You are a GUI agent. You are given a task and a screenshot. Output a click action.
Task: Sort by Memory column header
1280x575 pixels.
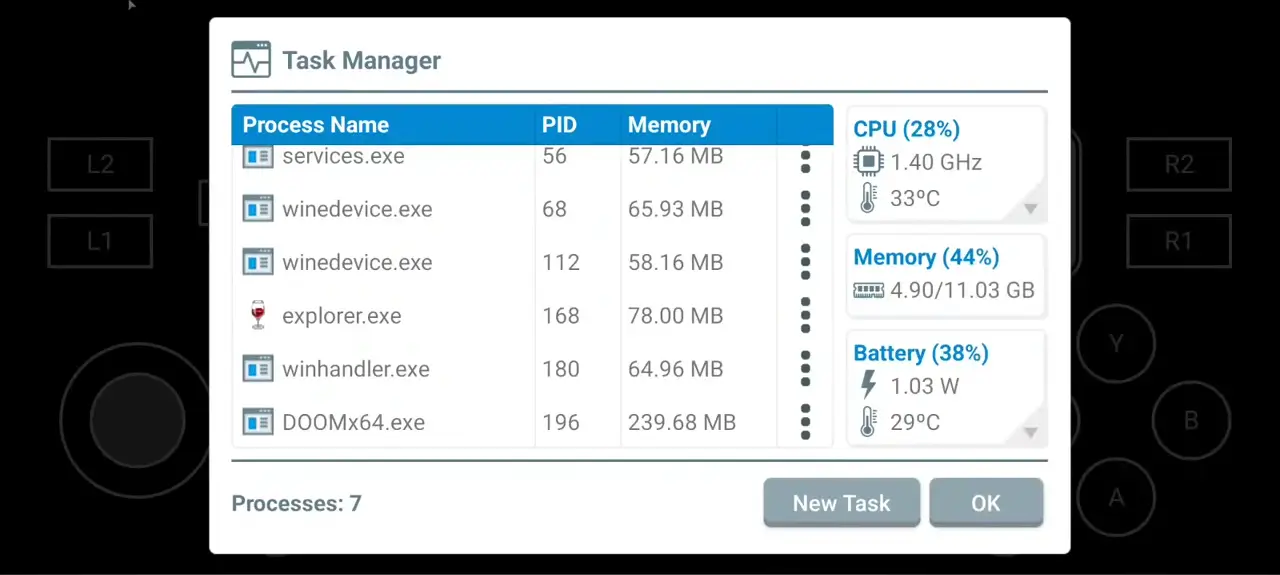point(669,125)
